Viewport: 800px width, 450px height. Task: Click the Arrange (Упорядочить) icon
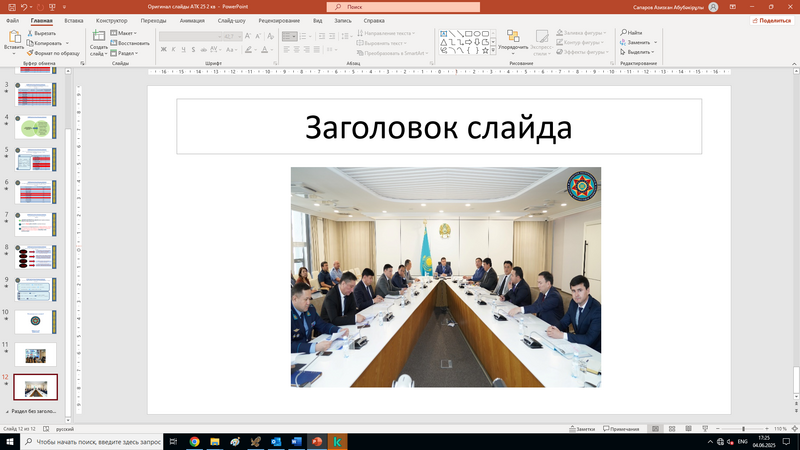tap(512, 36)
